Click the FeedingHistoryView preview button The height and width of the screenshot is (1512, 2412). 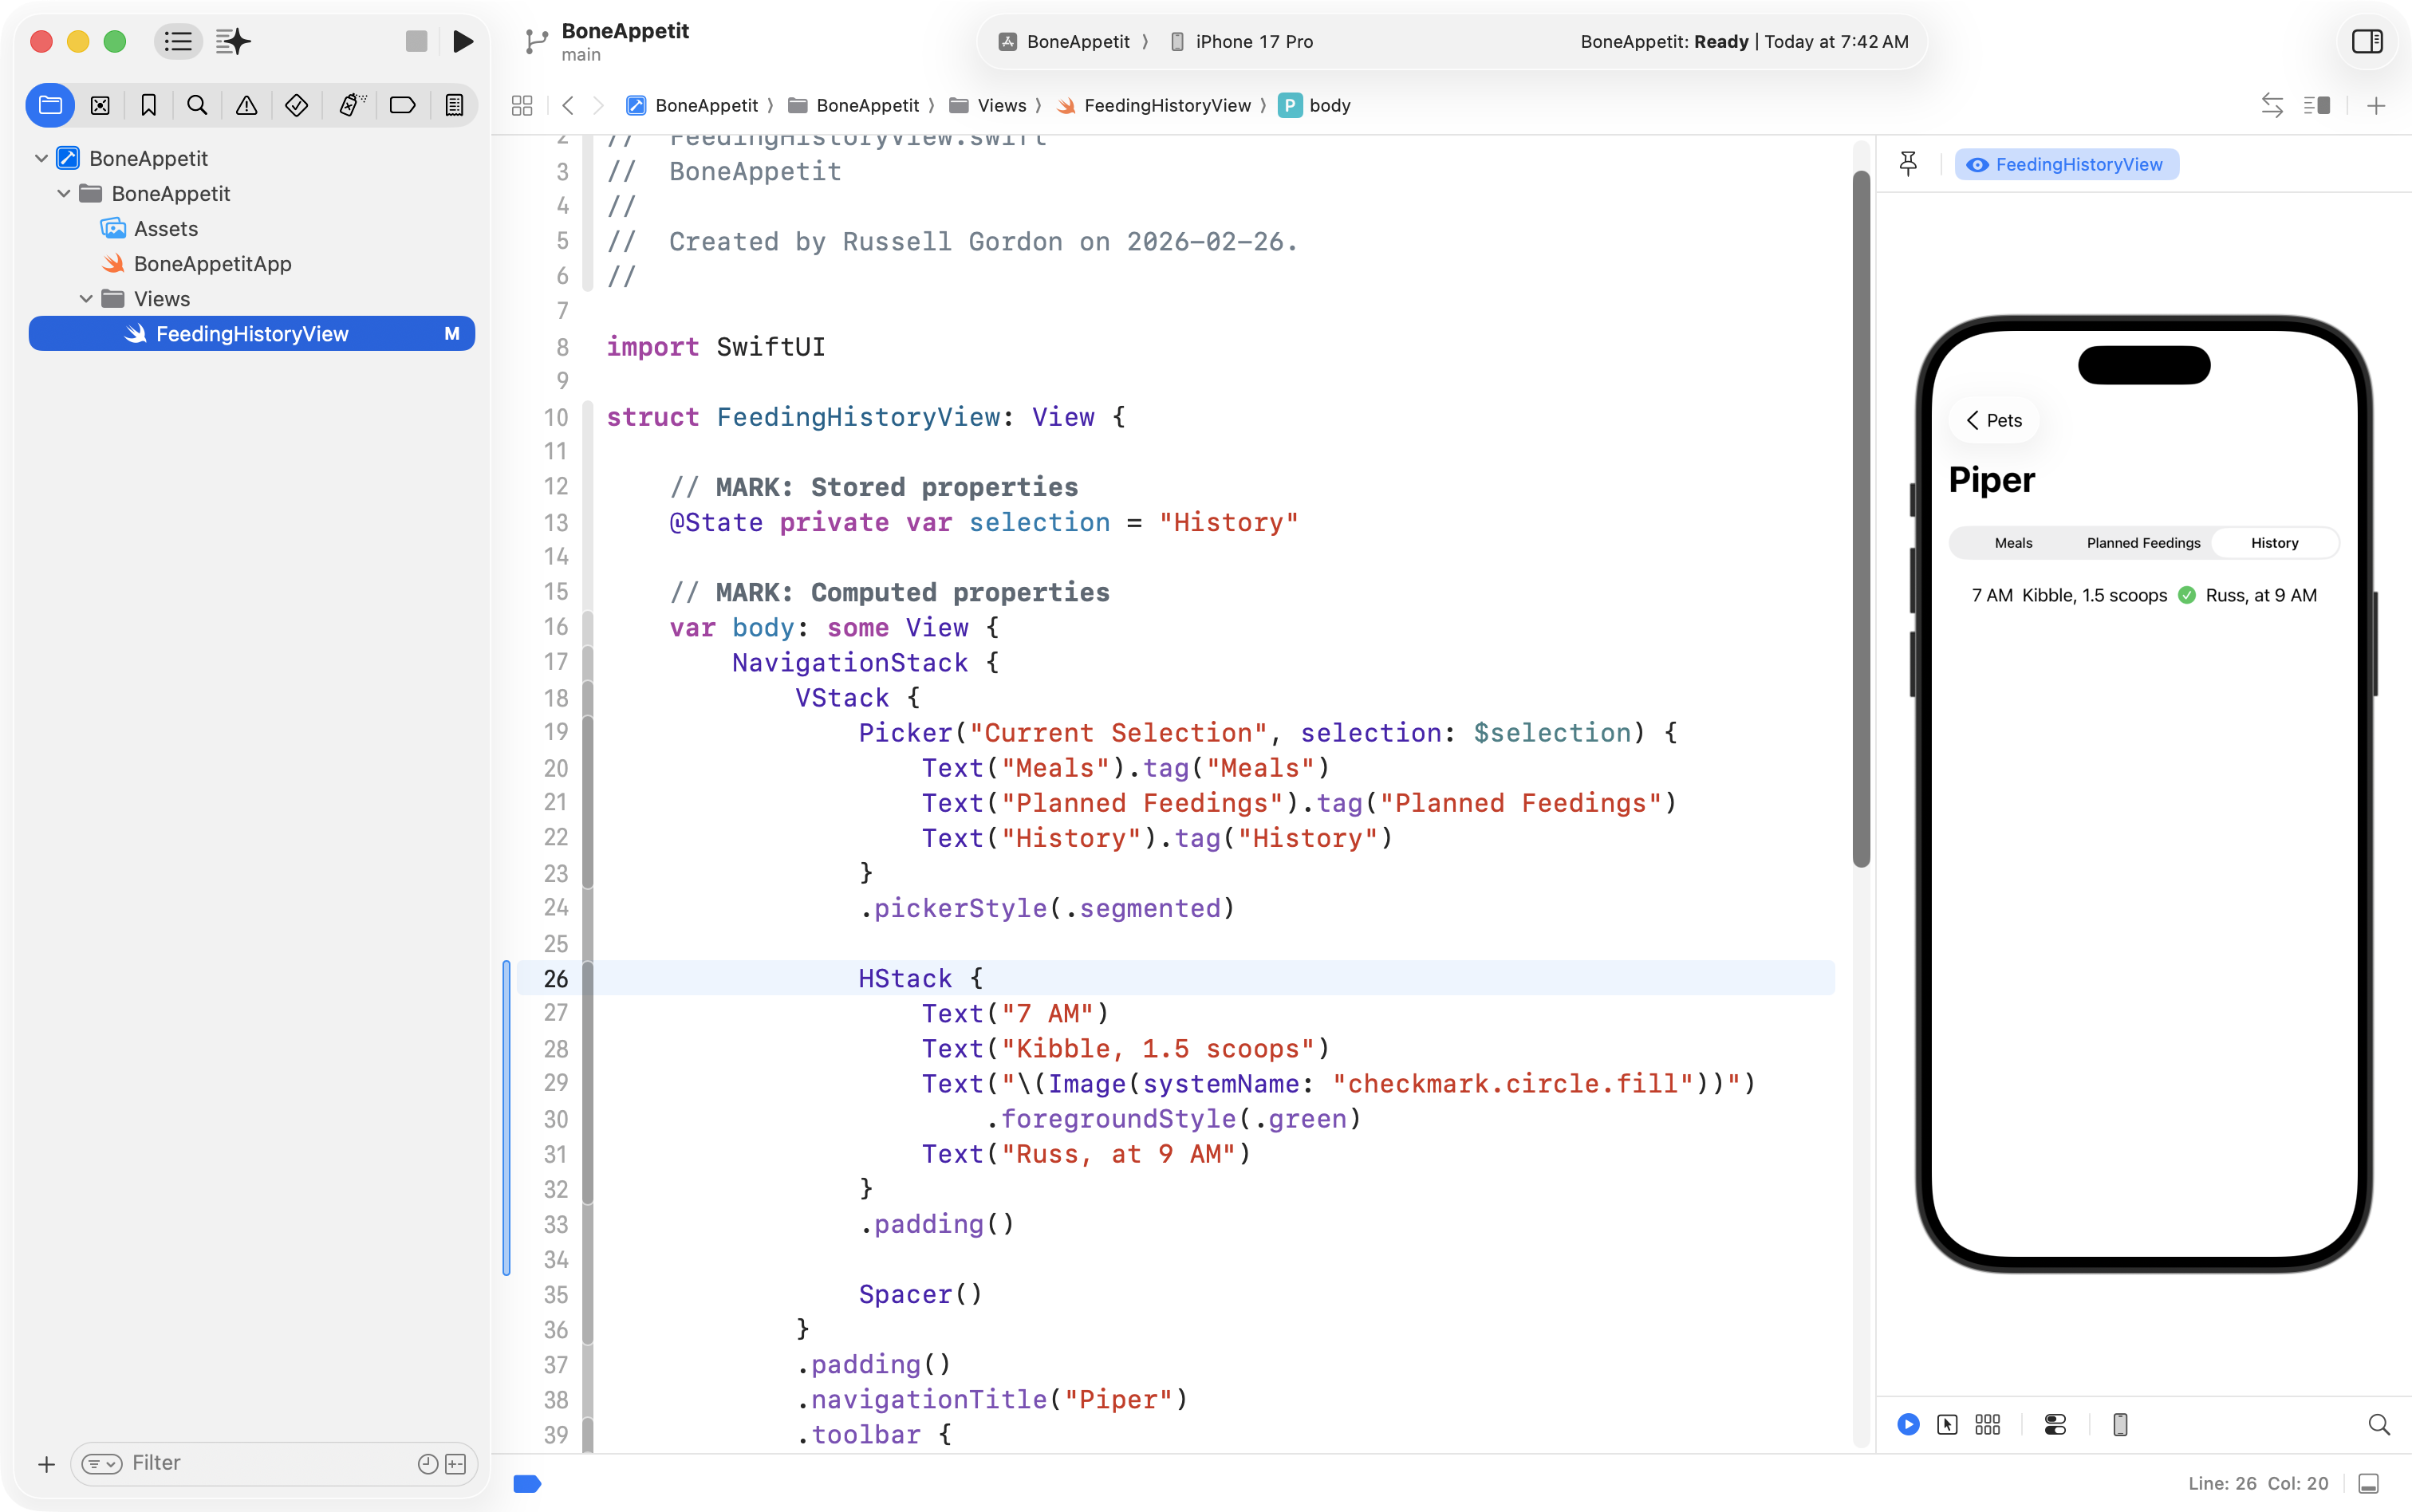click(x=2066, y=164)
